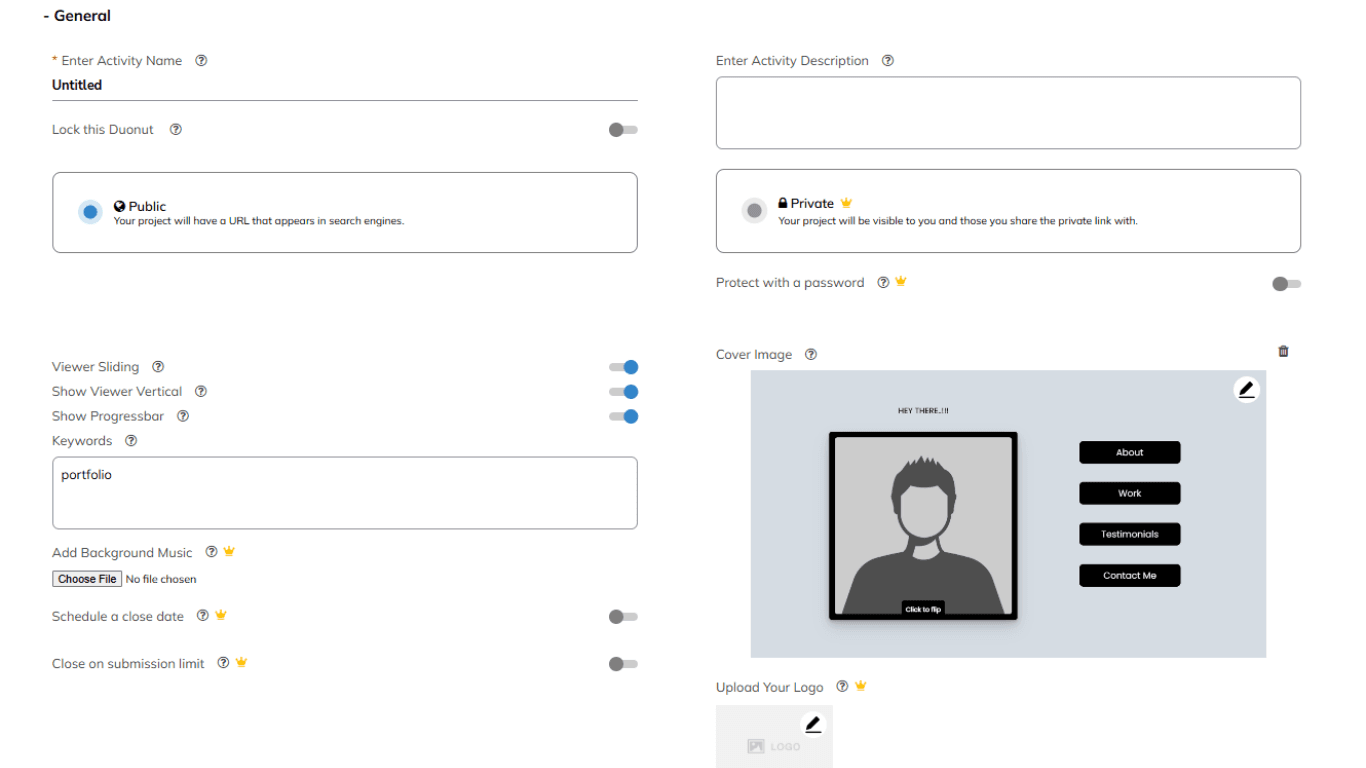Click the Keywords field containing portfolio
Screen dimensions: 1366x768
[x=344, y=492]
